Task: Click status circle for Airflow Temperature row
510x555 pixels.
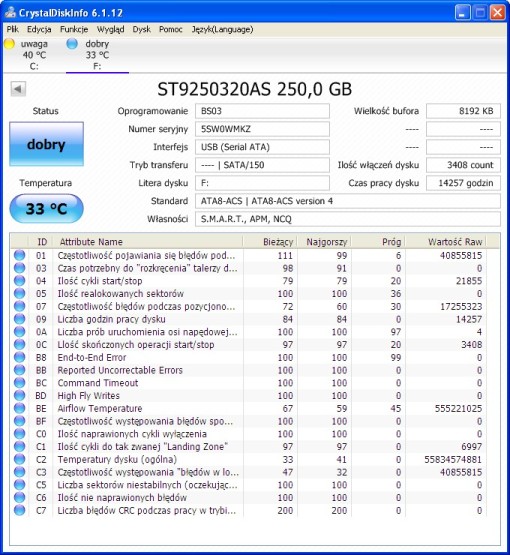Action: 19,408
